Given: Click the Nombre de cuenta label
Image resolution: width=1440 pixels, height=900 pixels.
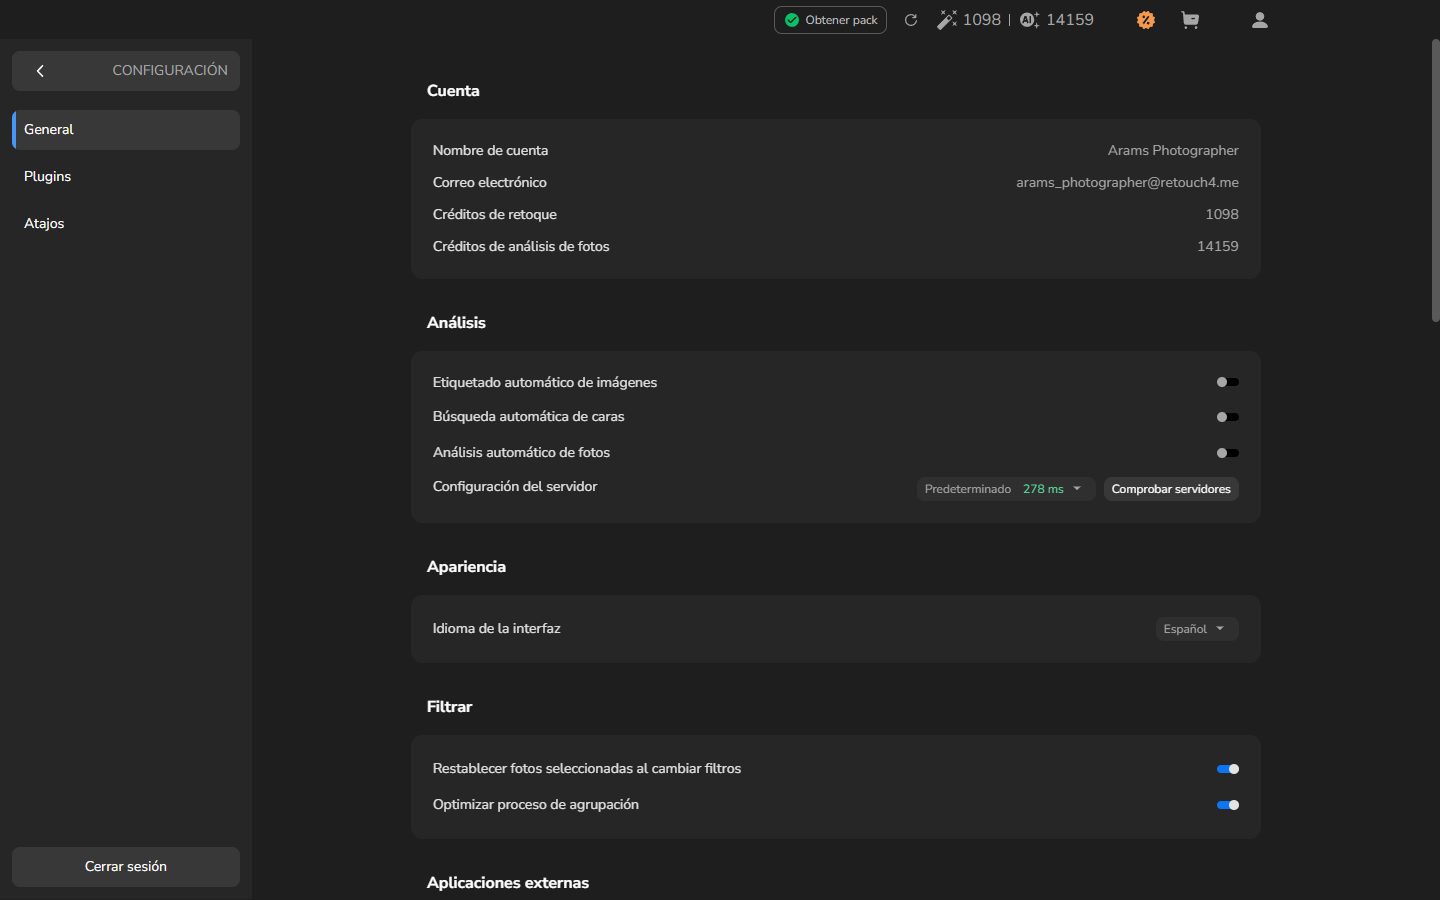Looking at the screenshot, I should click(490, 150).
